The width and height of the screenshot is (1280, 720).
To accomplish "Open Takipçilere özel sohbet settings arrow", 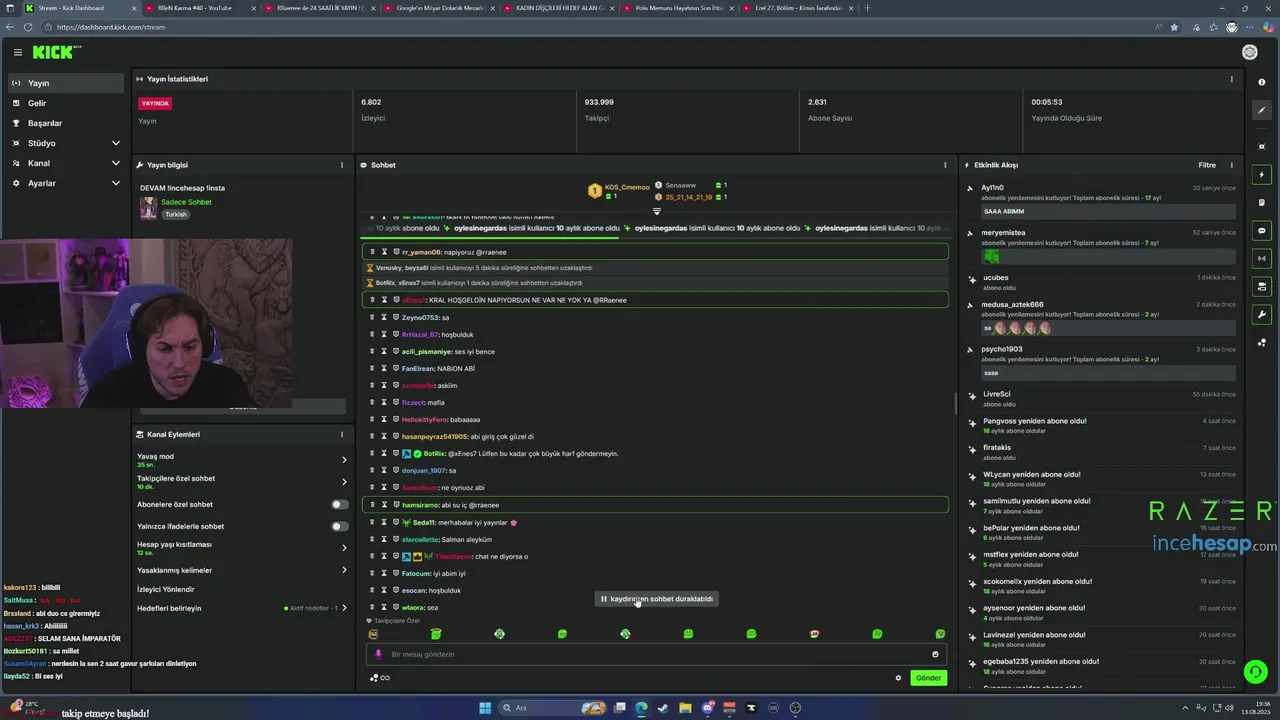I will click(x=344, y=482).
